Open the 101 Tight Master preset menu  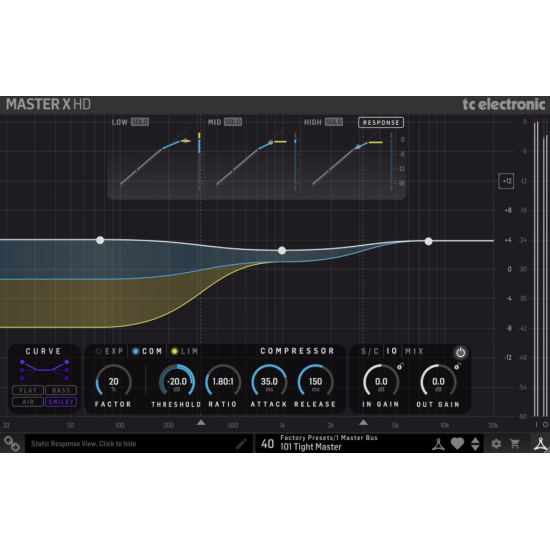(311, 447)
